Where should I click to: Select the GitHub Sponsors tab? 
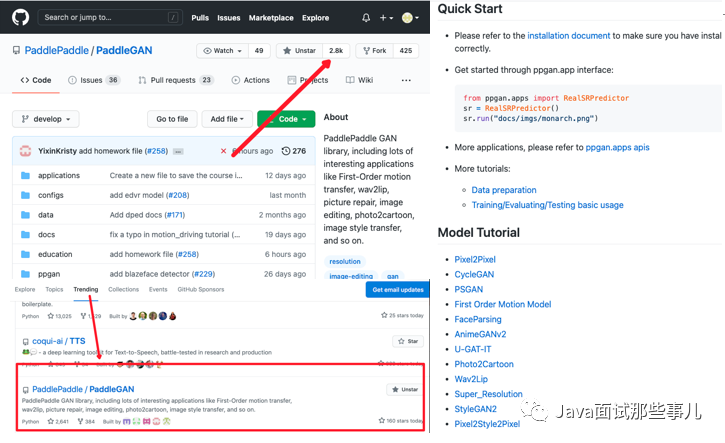[x=201, y=289]
